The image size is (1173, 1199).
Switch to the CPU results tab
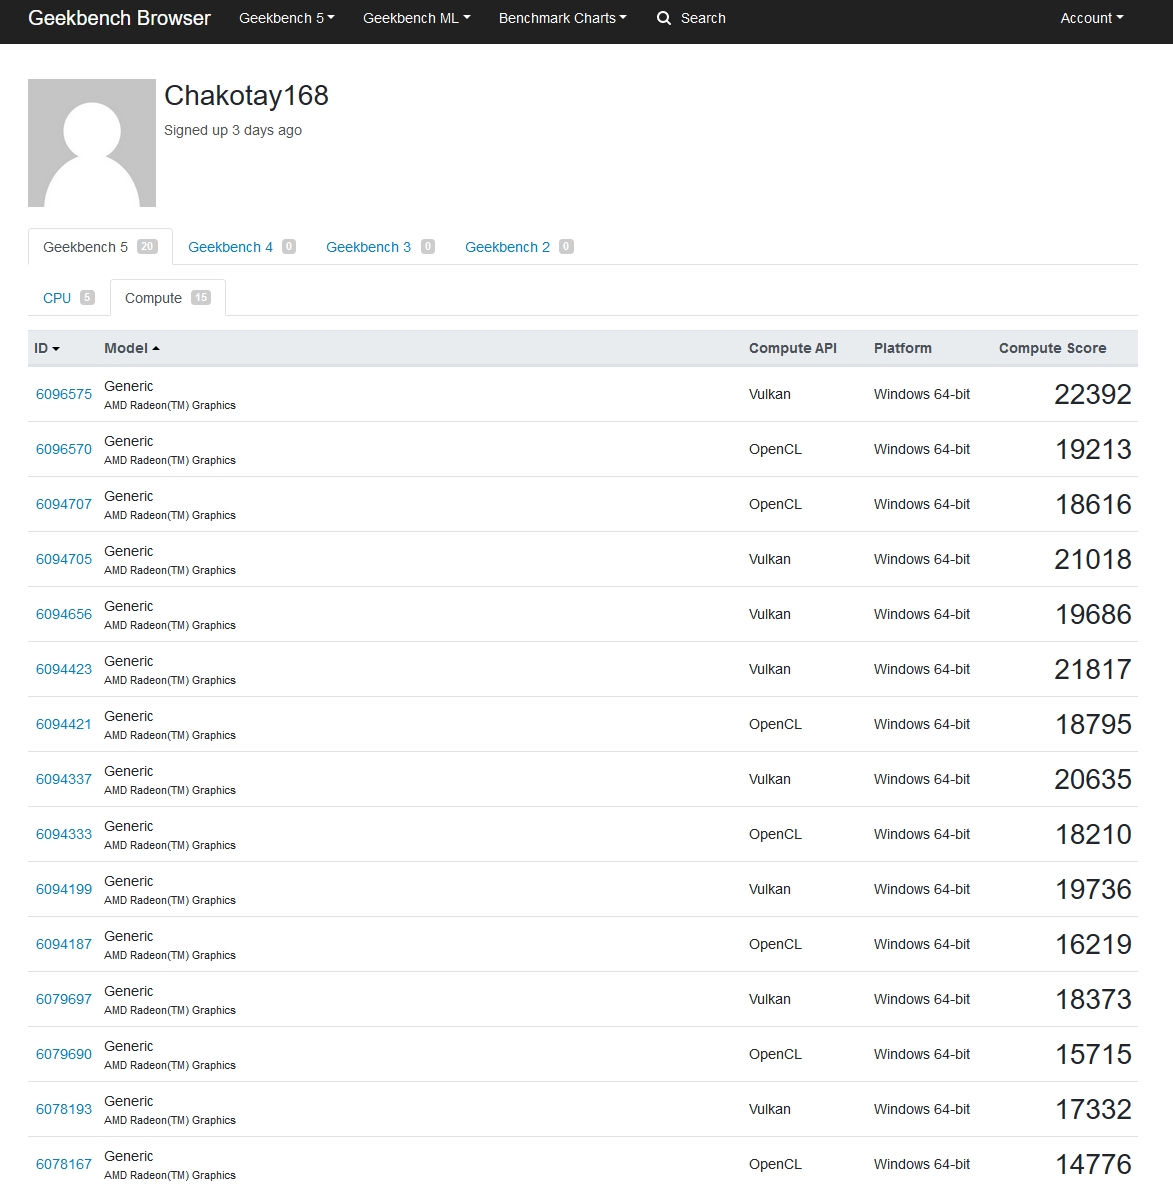[69, 298]
